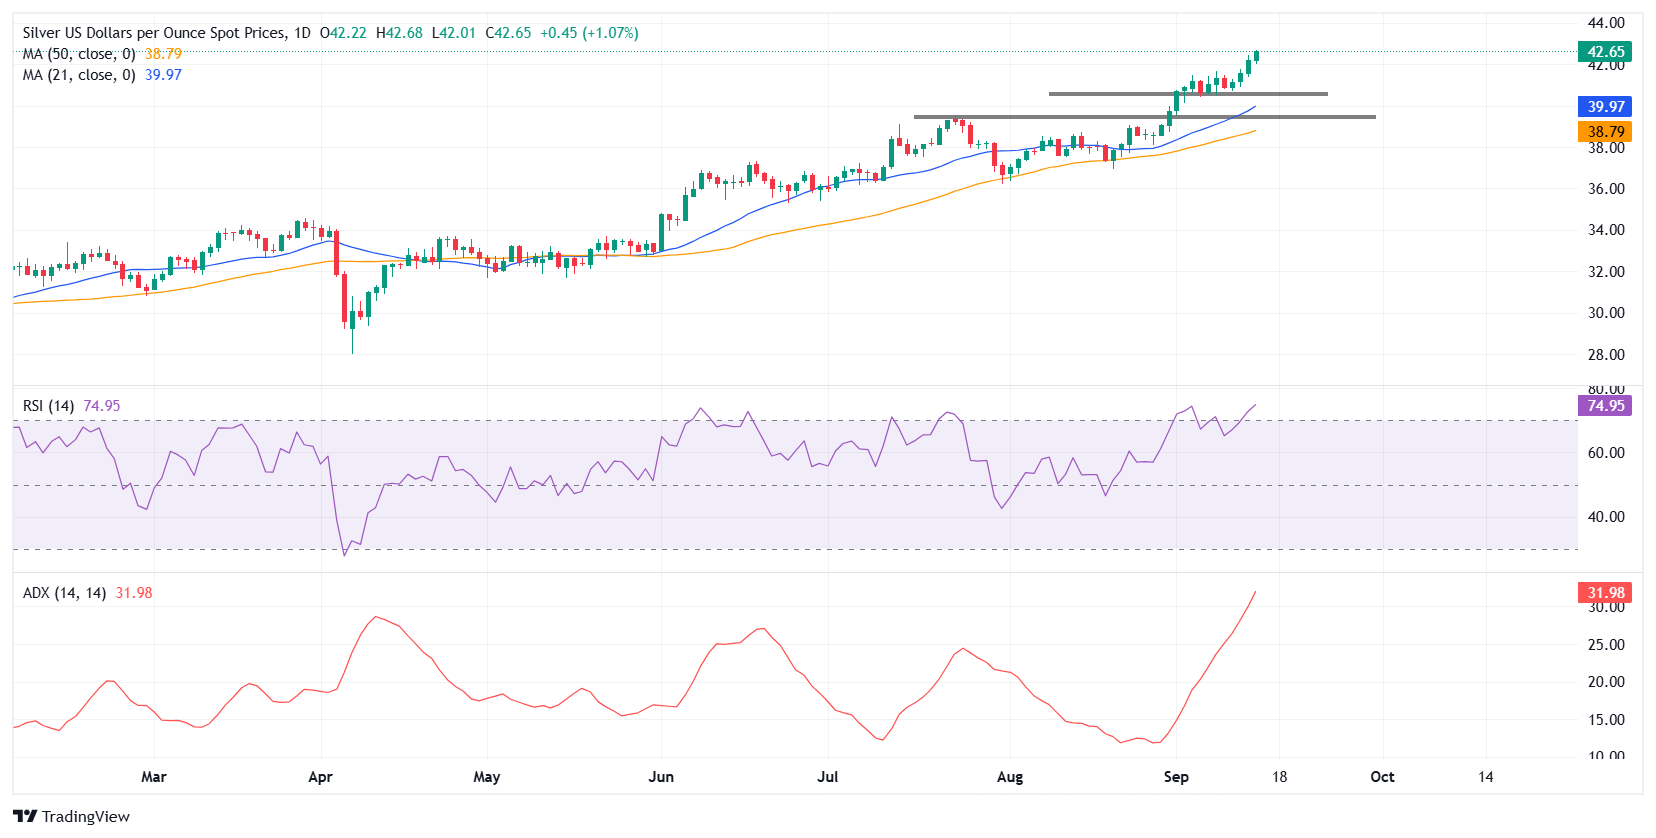Select the MA (50, close, 0) indicator legend
Image resolution: width=1656 pixels, height=838 pixels.
[x=79, y=54]
